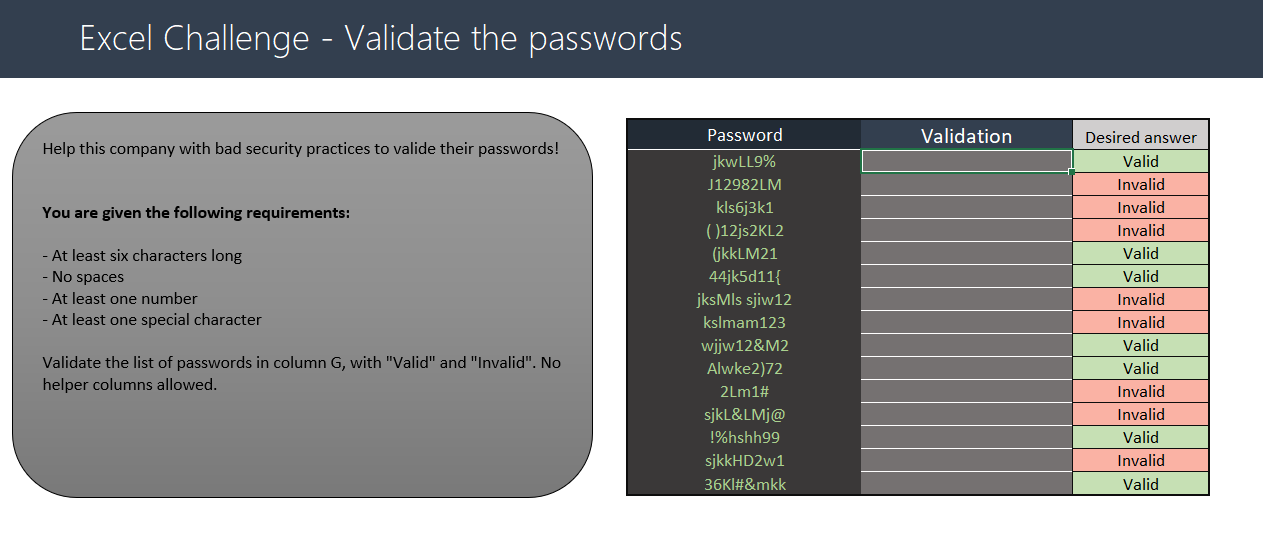Screen dimensions: 1263x558
Task: Click the gray requirements instruction box
Action: pos(302,305)
